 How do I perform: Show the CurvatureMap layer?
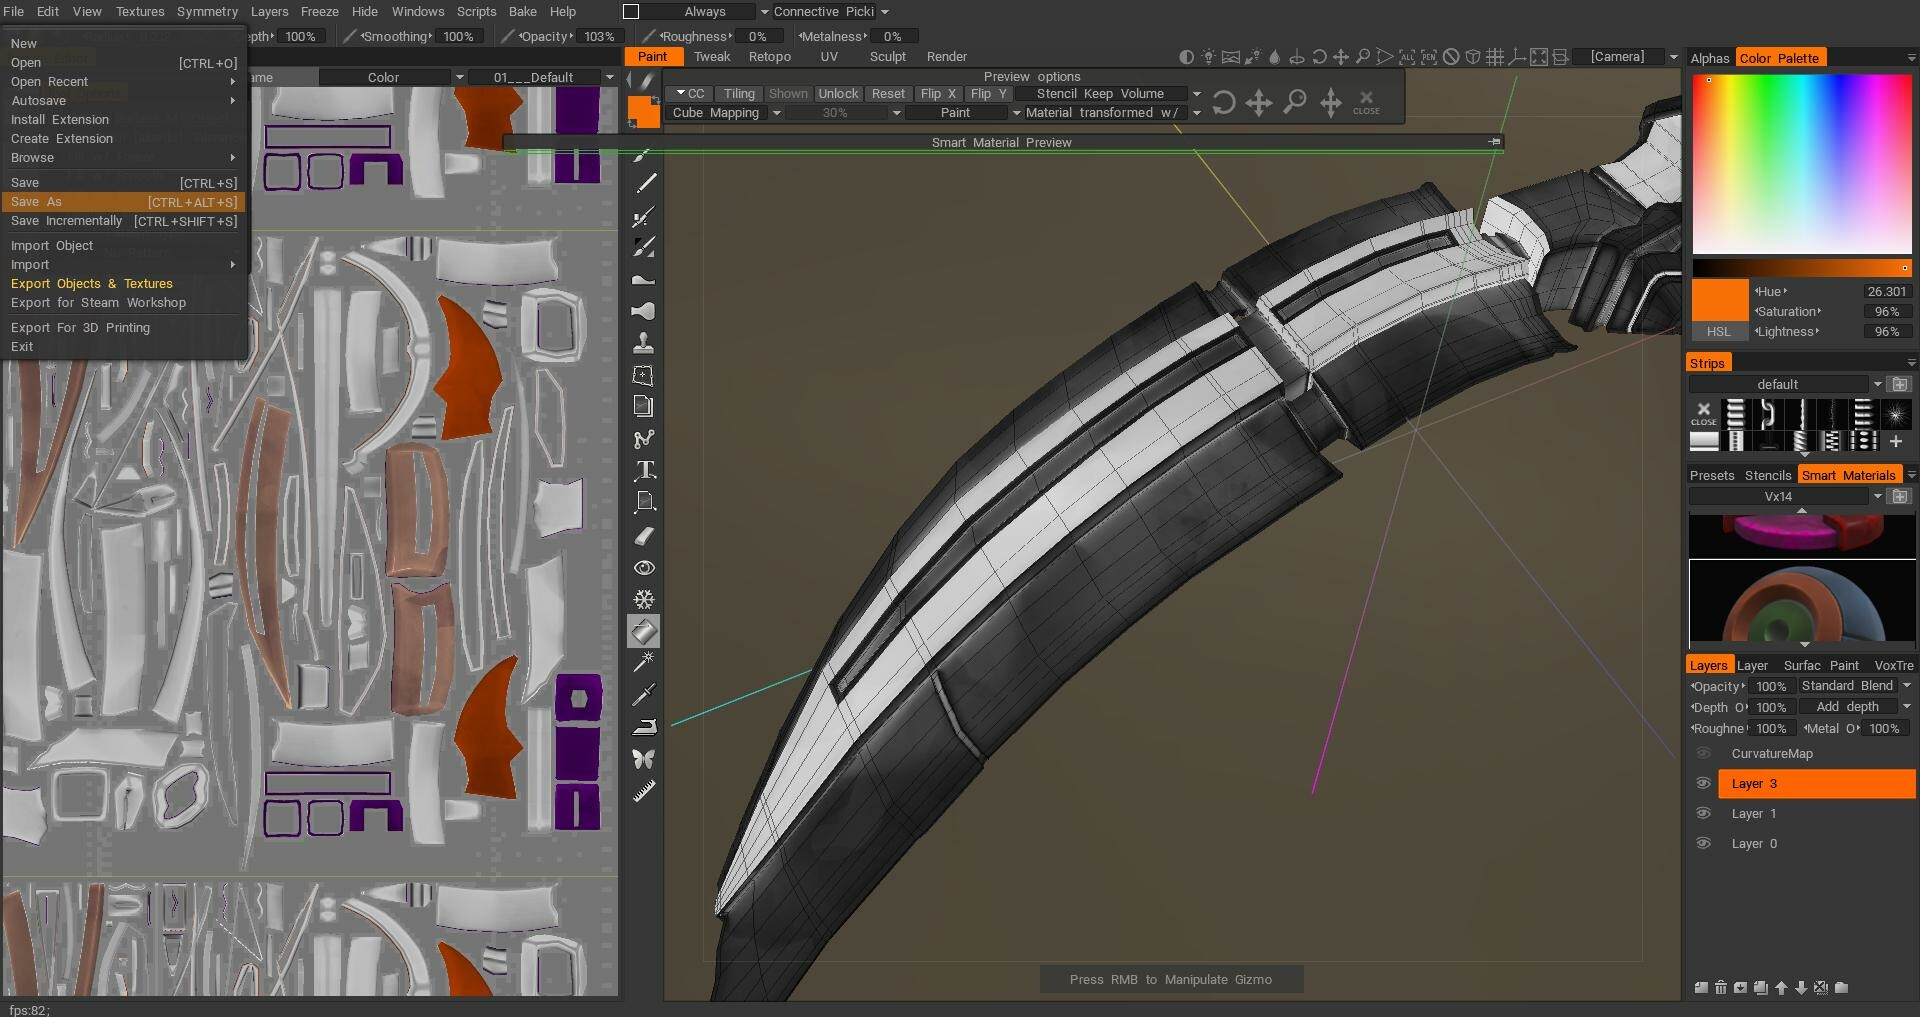pyautogui.click(x=1702, y=754)
